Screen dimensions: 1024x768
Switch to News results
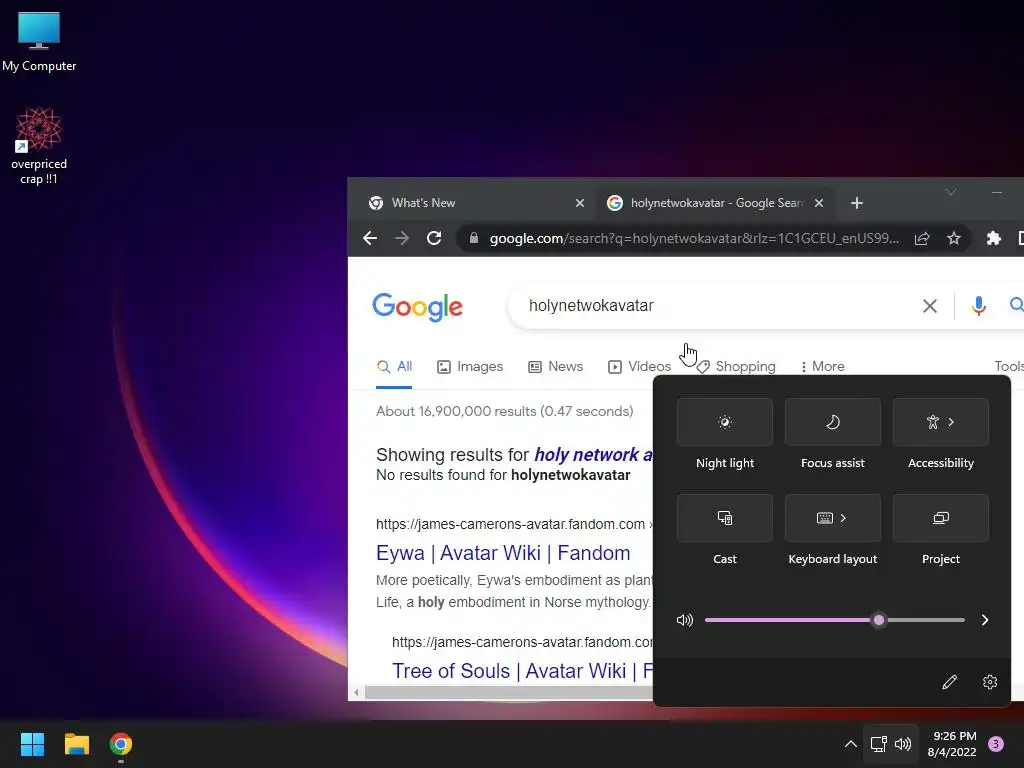pyautogui.click(x=555, y=366)
